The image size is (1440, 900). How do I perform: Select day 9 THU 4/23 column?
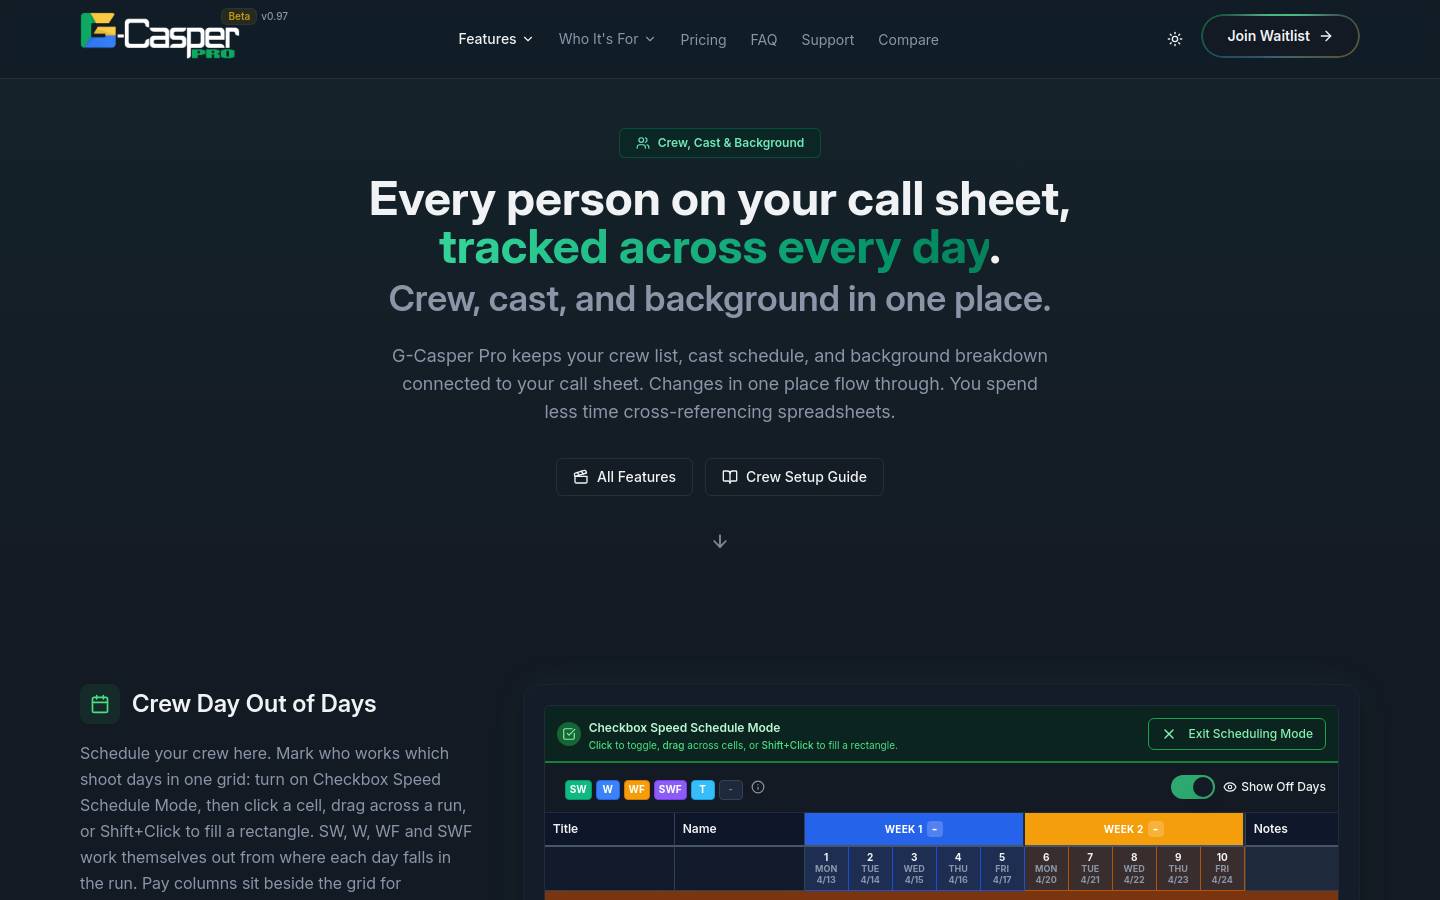click(1178, 868)
